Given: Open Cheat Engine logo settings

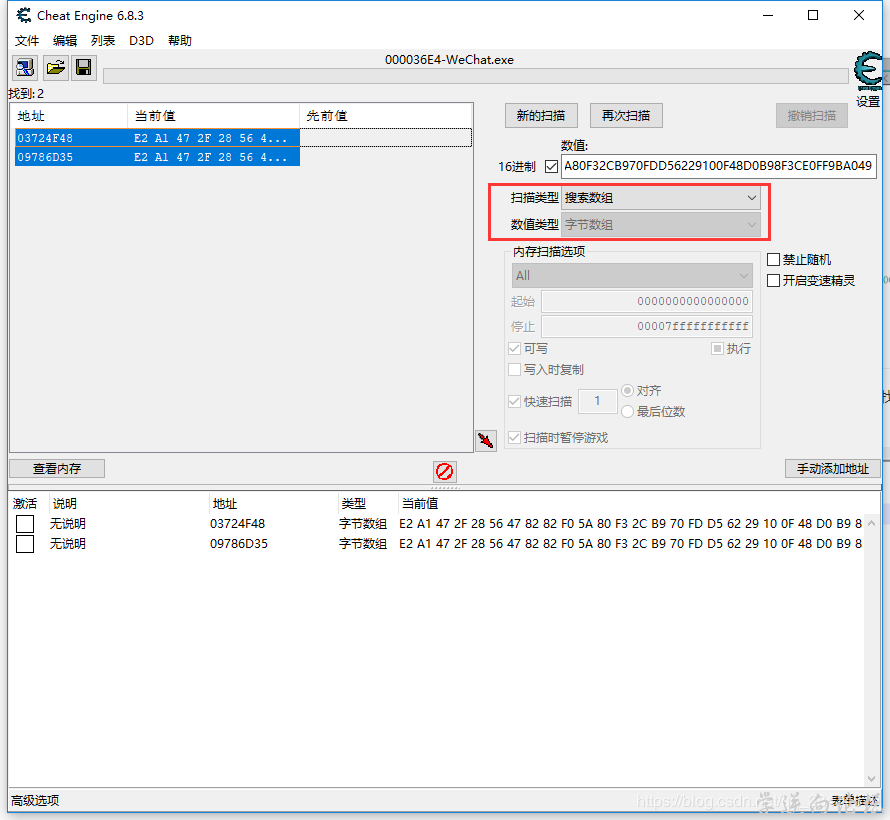Looking at the screenshot, I should click(x=868, y=70).
